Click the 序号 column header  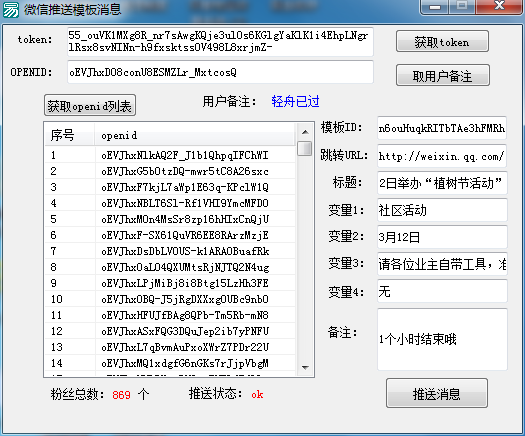tap(70, 135)
